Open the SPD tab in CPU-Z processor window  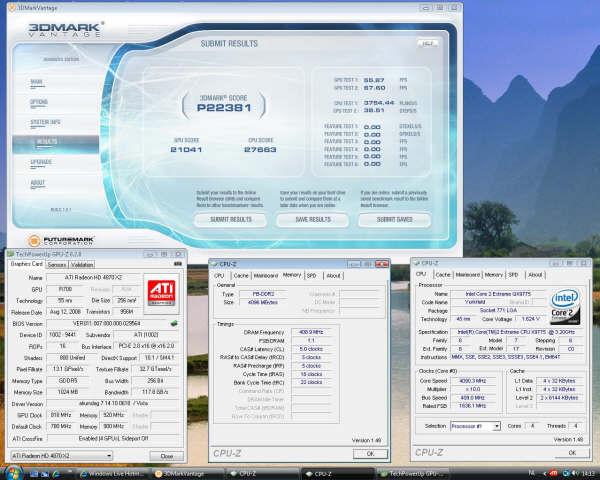(x=513, y=275)
